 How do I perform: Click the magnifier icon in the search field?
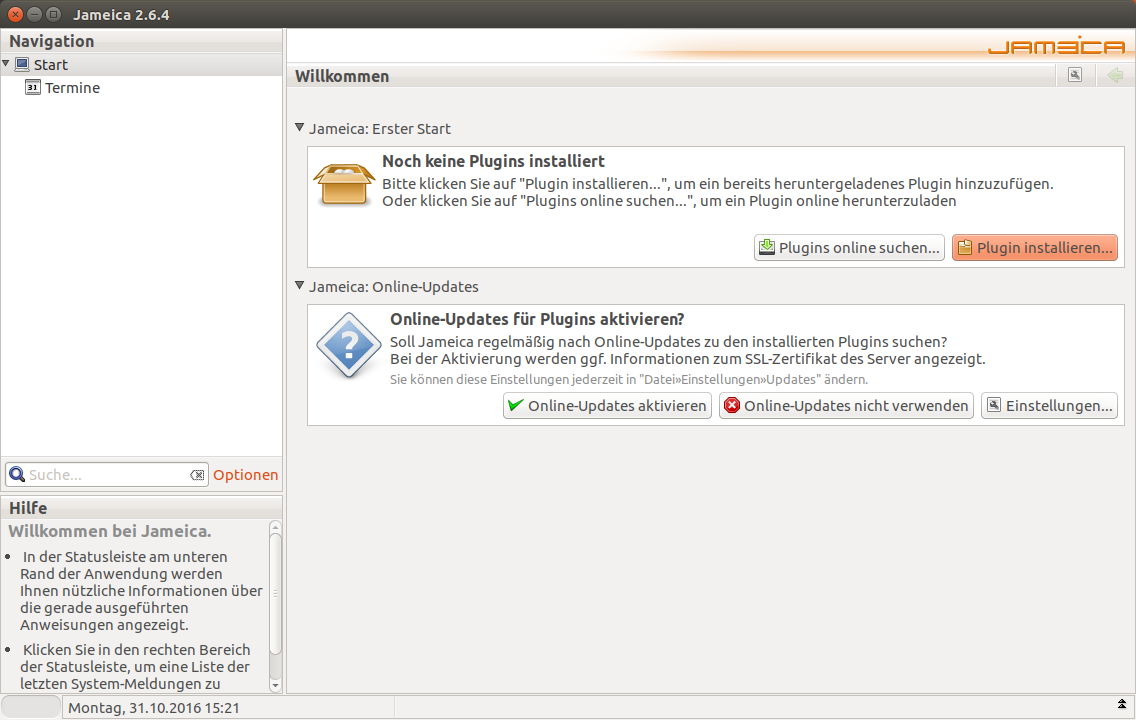click(x=17, y=474)
